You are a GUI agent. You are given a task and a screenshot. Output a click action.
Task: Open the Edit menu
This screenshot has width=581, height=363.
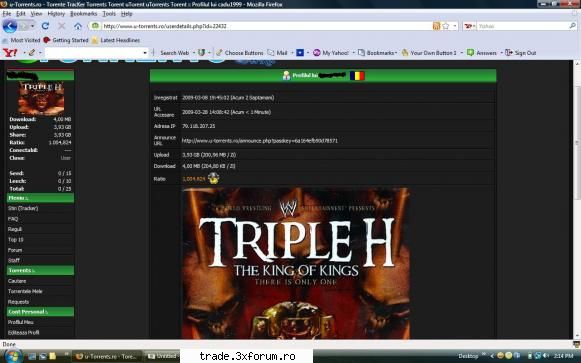click(21, 14)
